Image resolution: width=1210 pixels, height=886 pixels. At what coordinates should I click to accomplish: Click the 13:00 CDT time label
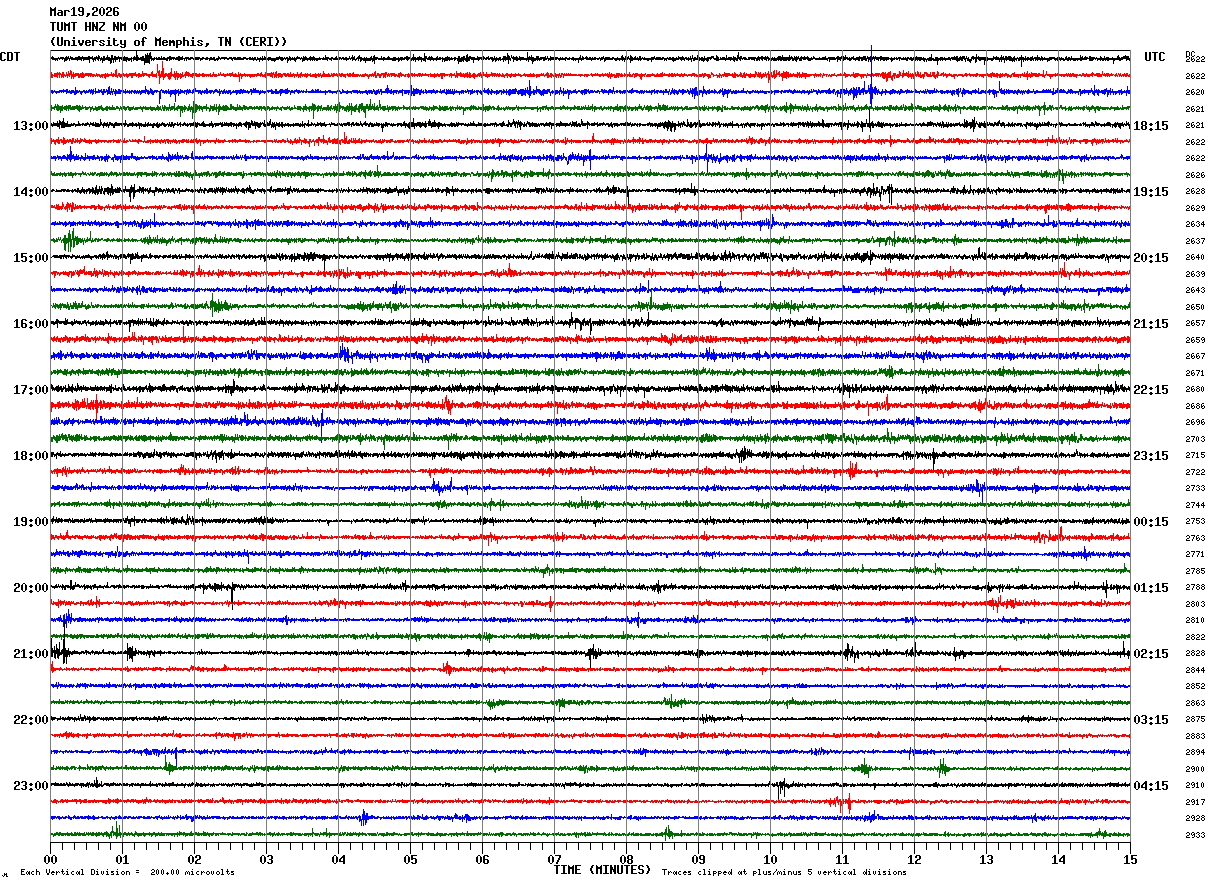pyautogui.click(x=31, y=126)
